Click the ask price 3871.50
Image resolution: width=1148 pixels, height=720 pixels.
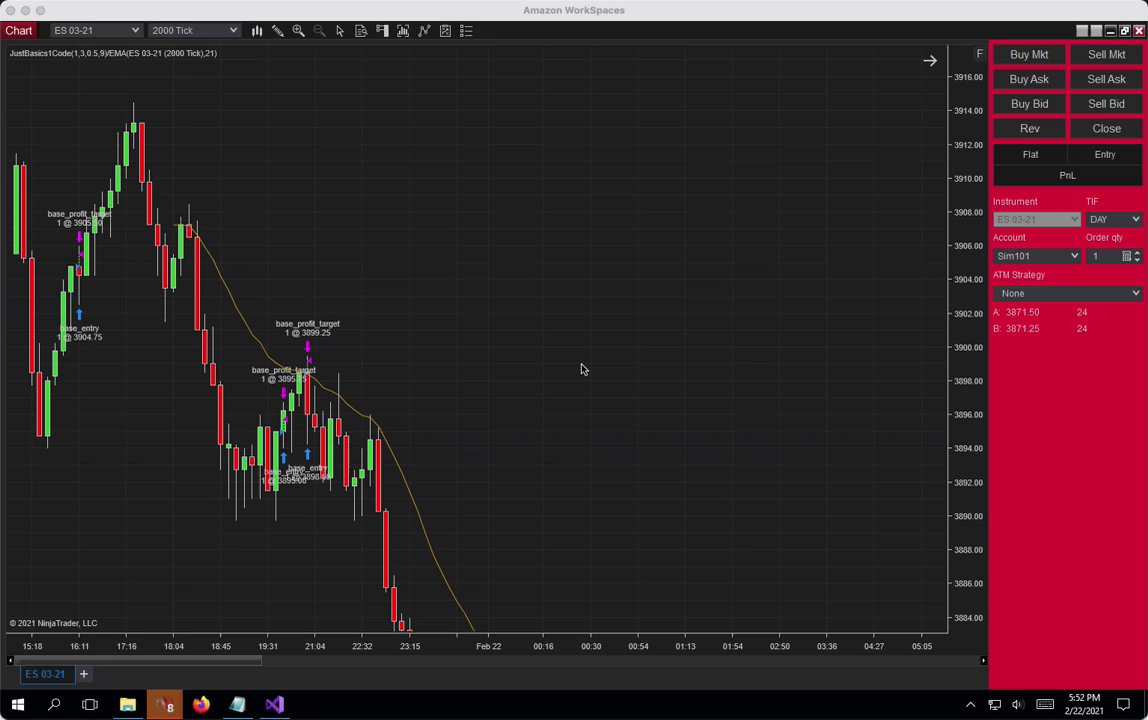tap(1022, 312)
